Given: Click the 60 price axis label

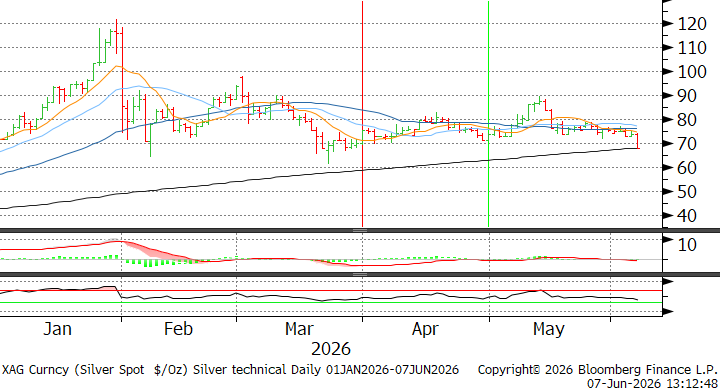Looking at the screenshot, I should [x=687, y=168].
